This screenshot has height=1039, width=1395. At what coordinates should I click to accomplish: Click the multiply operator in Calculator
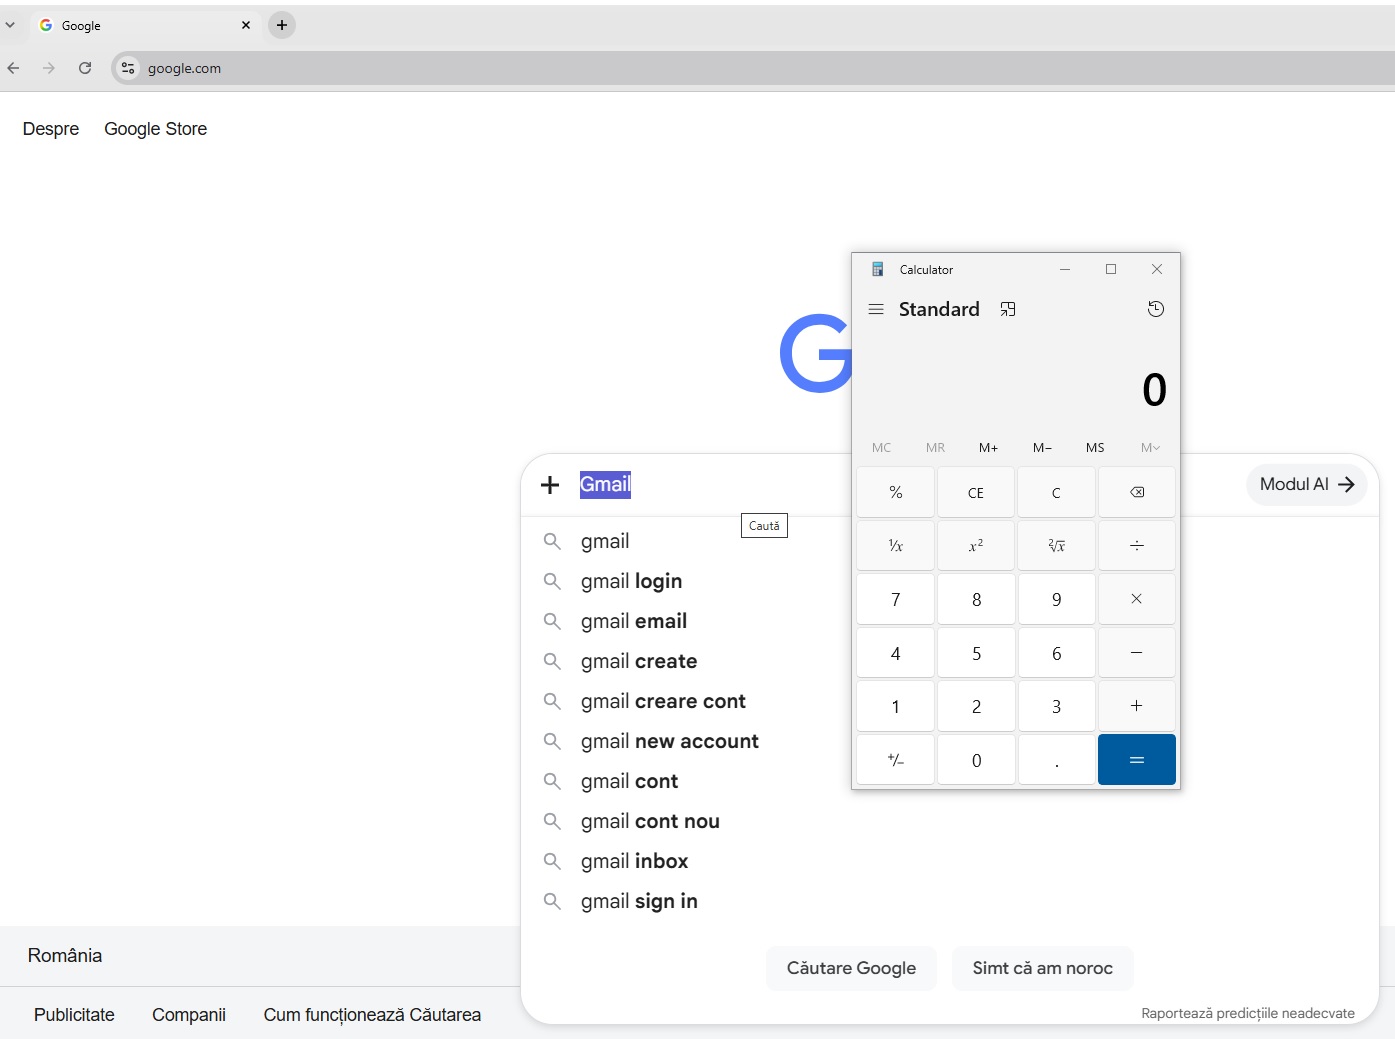pos(1137,599)
